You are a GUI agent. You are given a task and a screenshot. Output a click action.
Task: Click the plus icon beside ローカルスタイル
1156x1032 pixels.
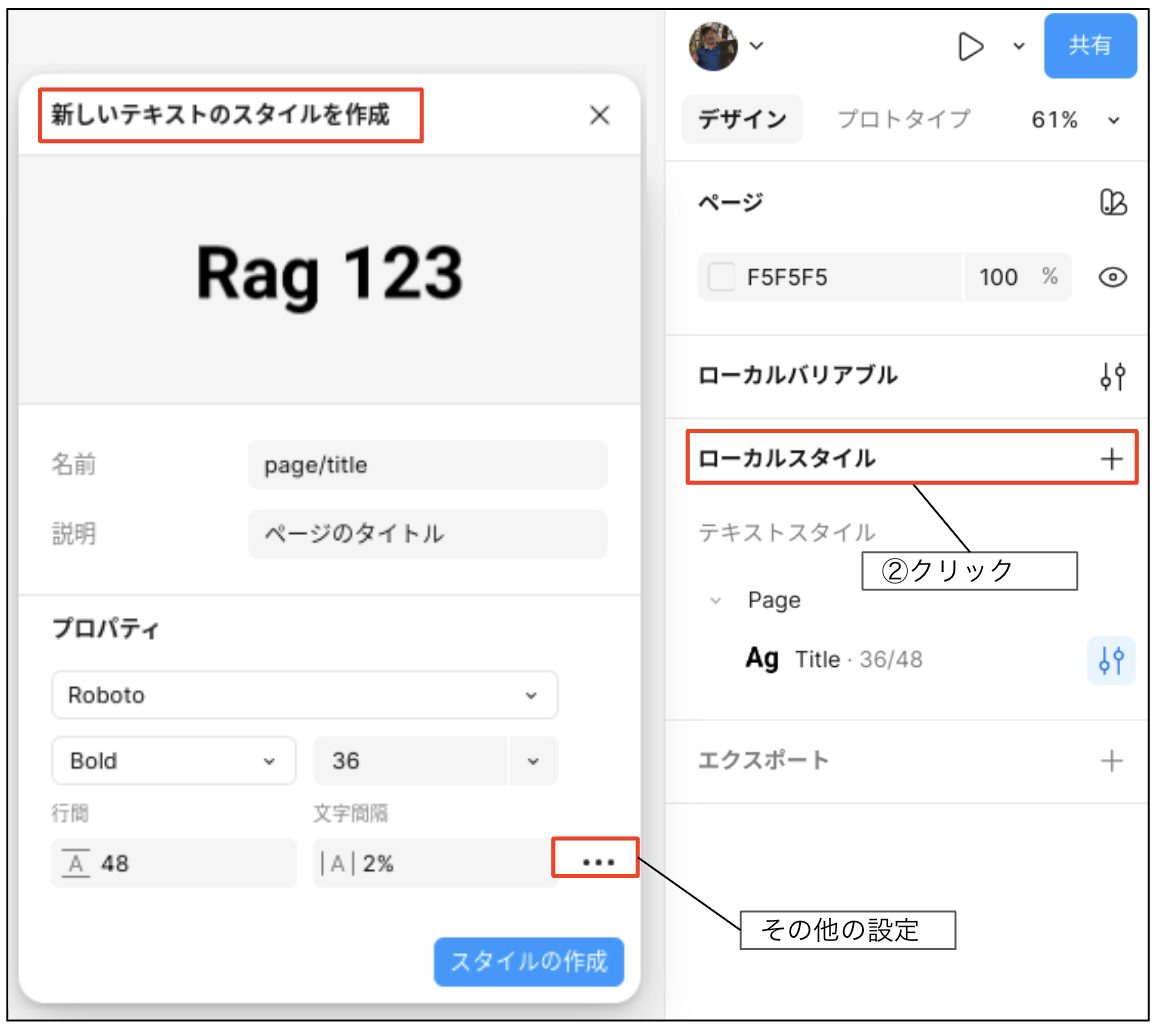(x=1112, y=459)
